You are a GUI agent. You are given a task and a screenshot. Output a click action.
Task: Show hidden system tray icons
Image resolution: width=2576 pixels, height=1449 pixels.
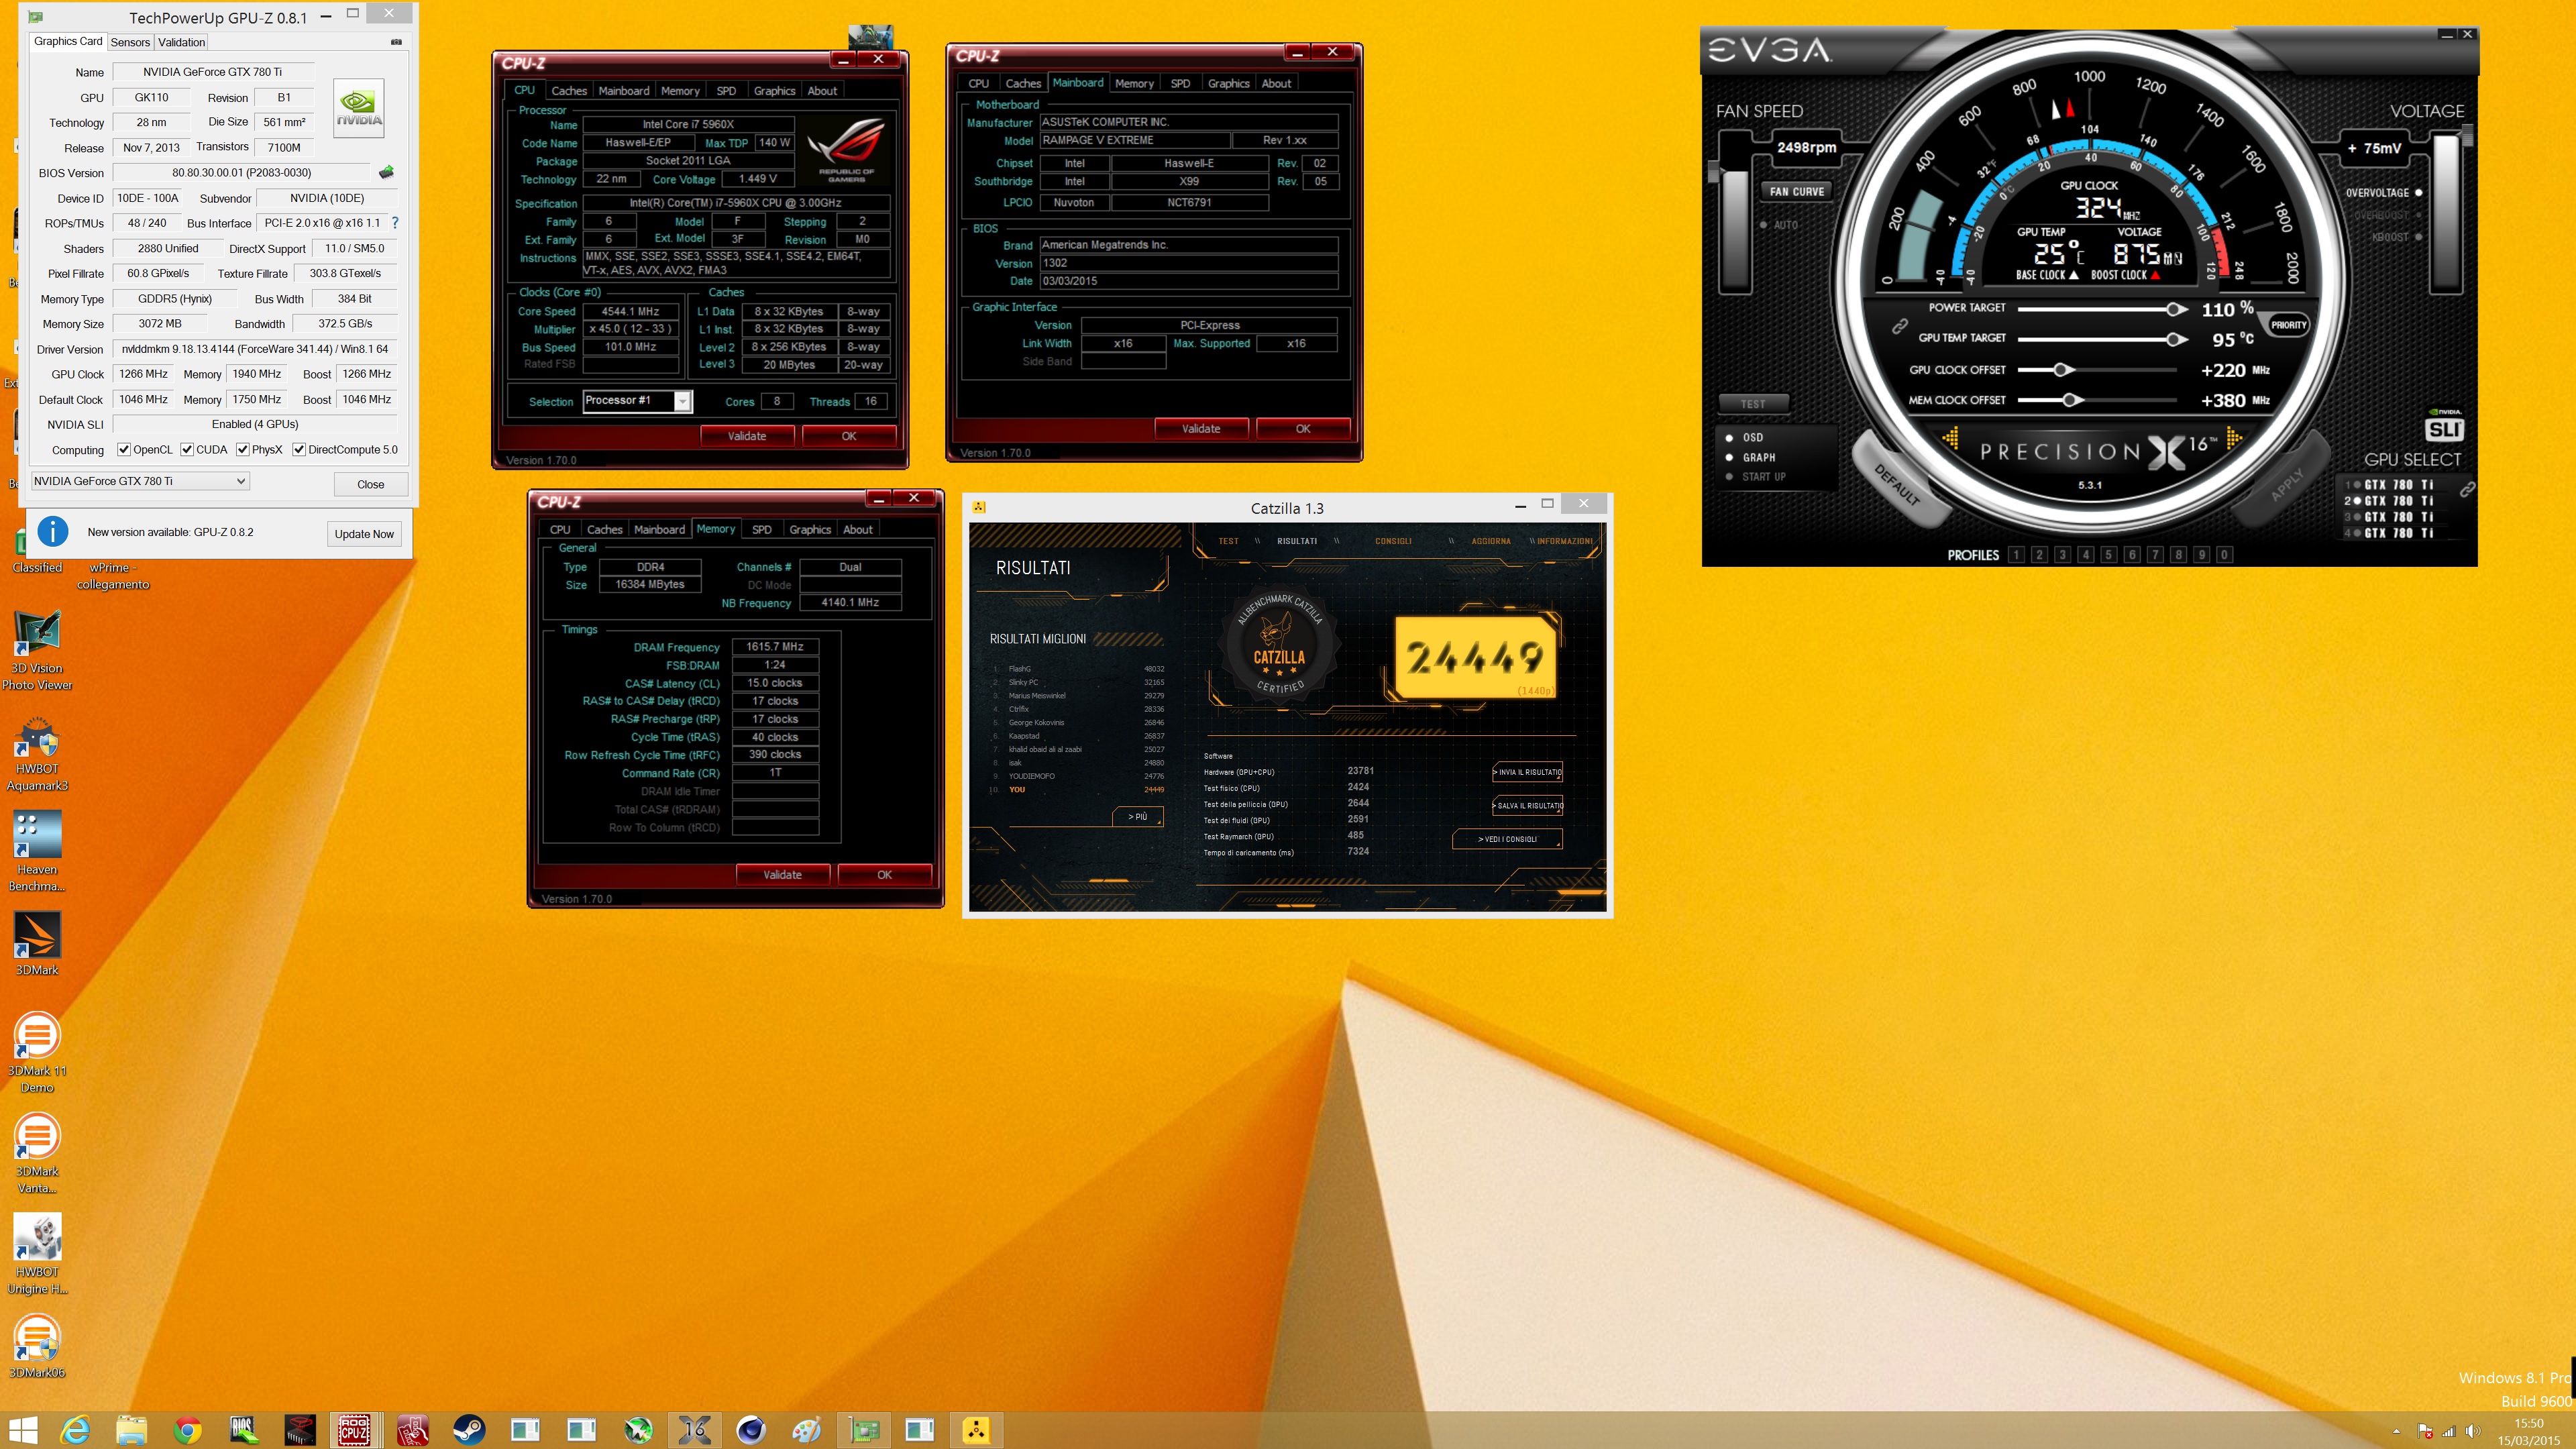click(x=2396, y=1432)
